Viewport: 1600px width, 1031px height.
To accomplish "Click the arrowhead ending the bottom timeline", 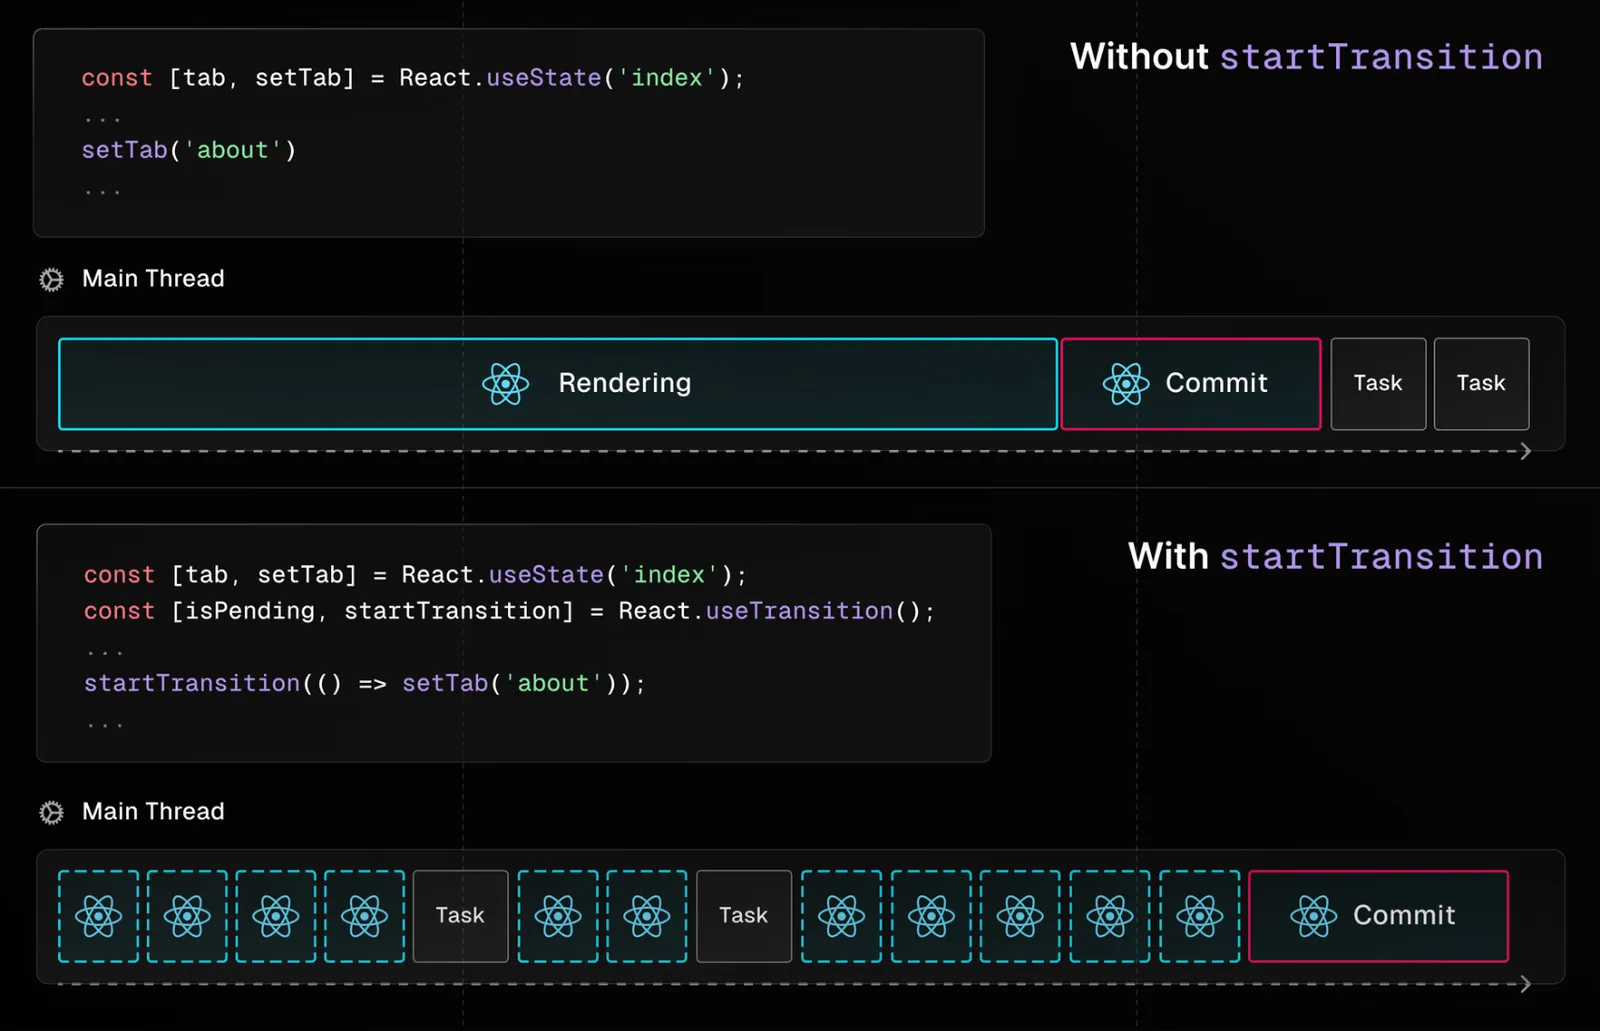I will 1525,984.
